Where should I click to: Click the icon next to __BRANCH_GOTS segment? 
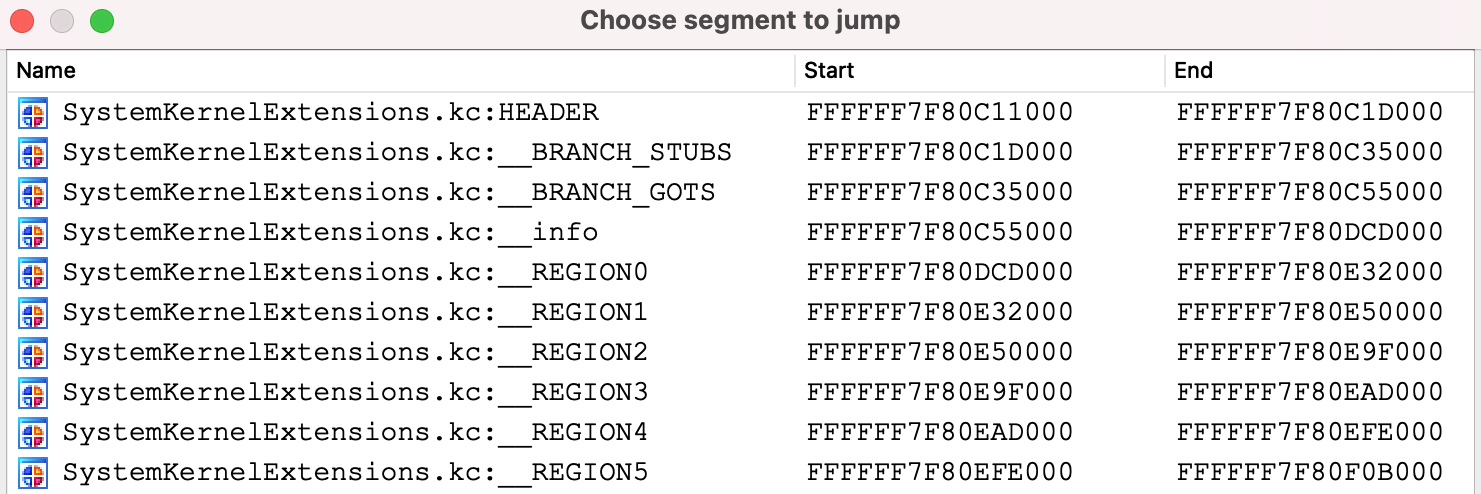point(33,193)
